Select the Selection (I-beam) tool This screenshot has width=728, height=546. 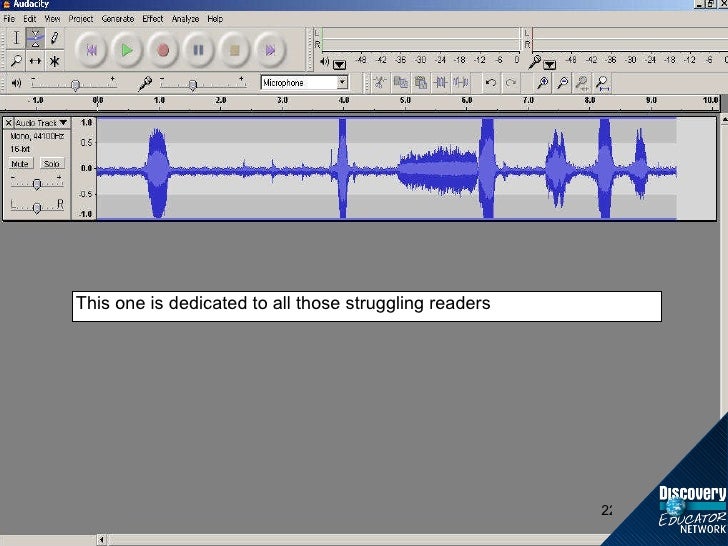coord(16,38)
